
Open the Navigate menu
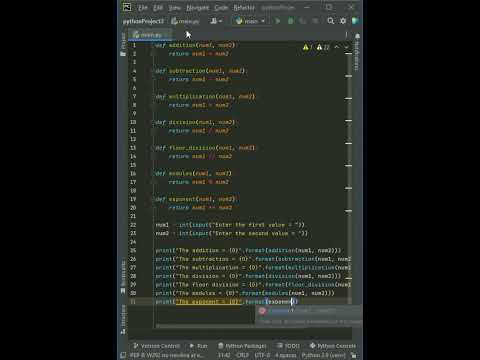(x=198, y=7)
